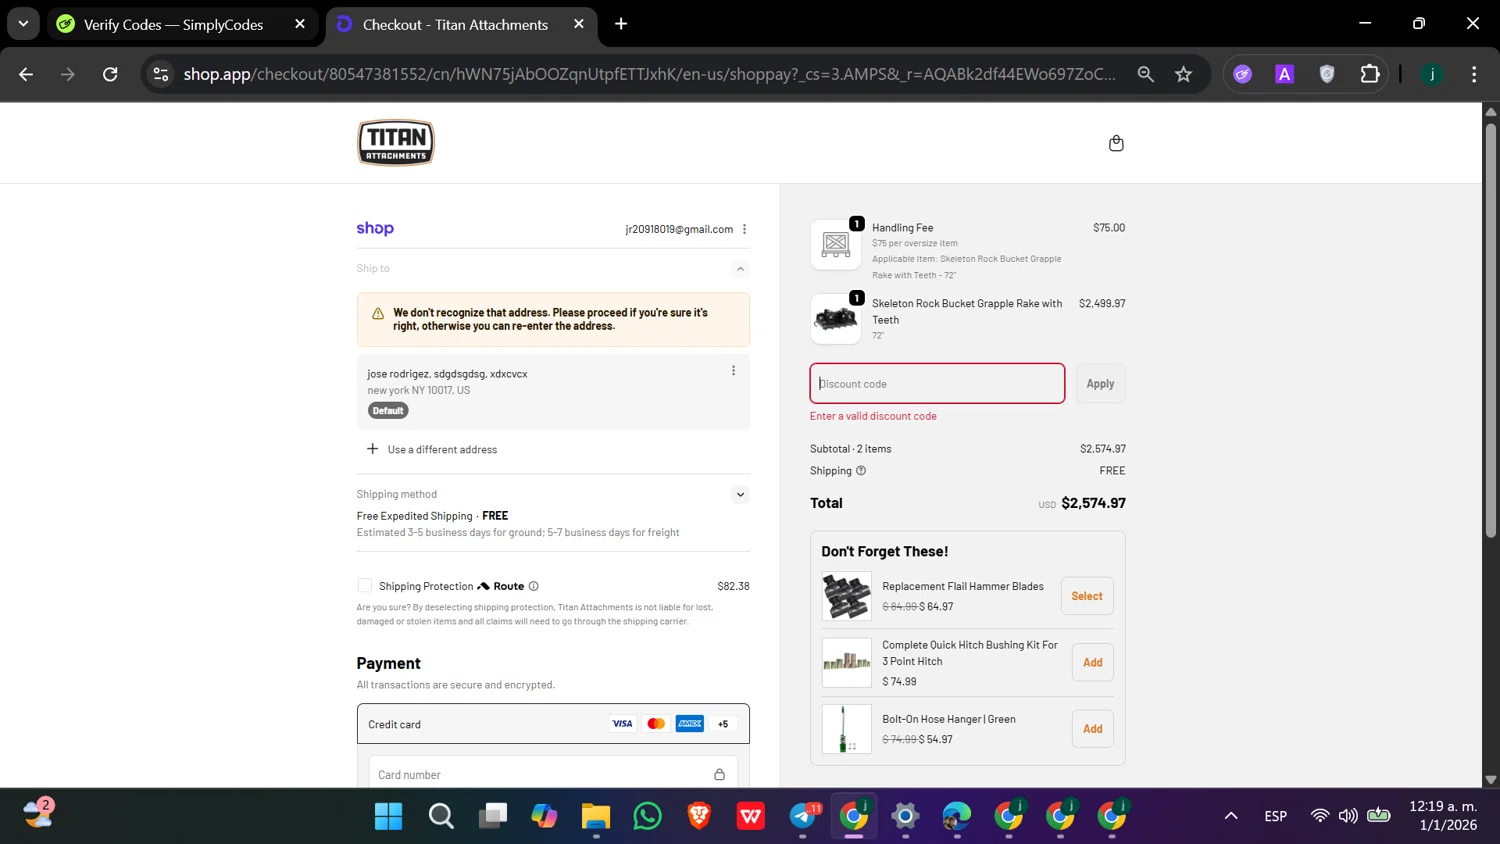
Task: Open the Chrome three-dot menu
Action: [x=1474, y=74]
